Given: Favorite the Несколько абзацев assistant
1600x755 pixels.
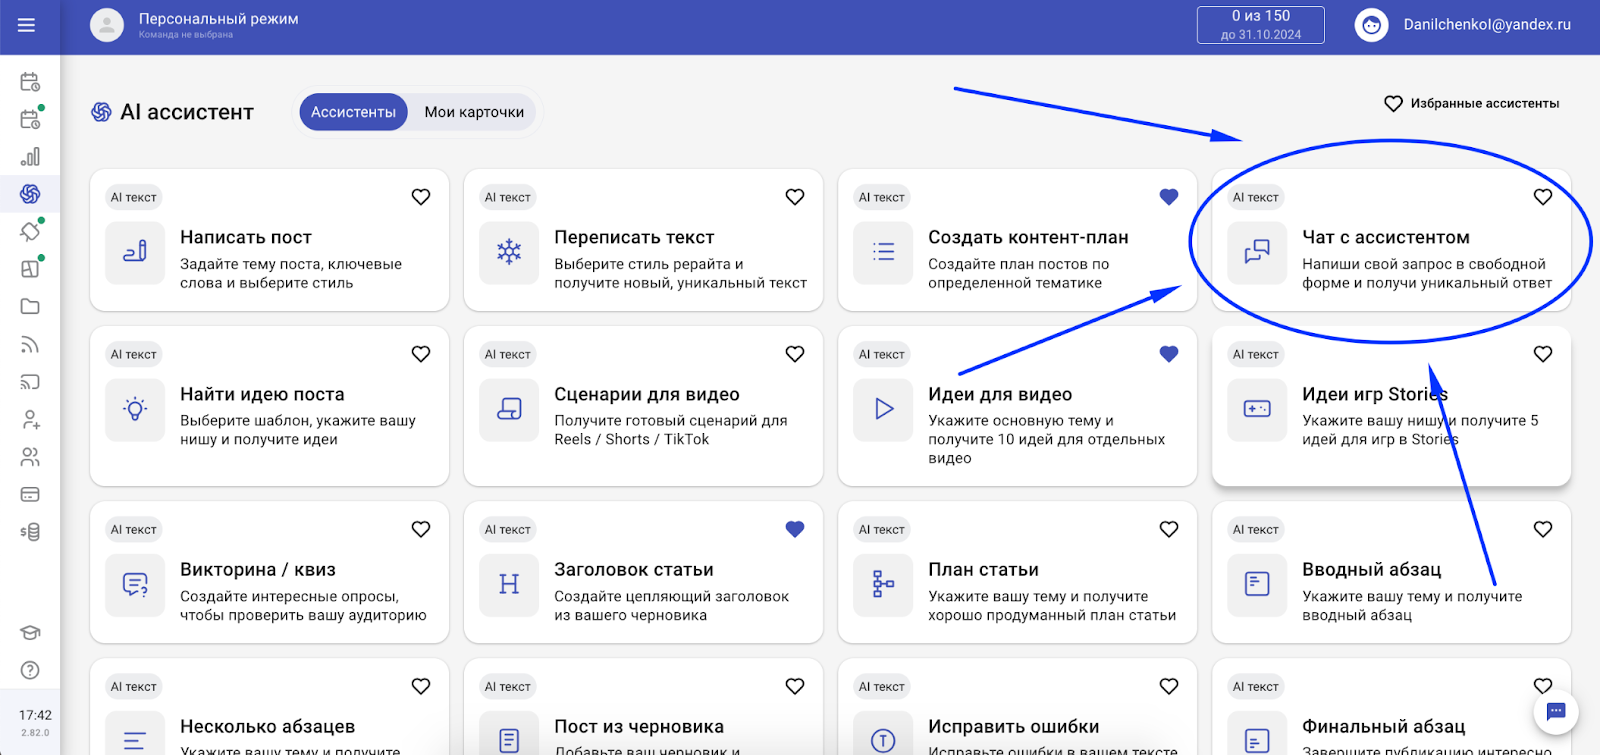Looking at the screenshot, I should (x=421, y=686).
